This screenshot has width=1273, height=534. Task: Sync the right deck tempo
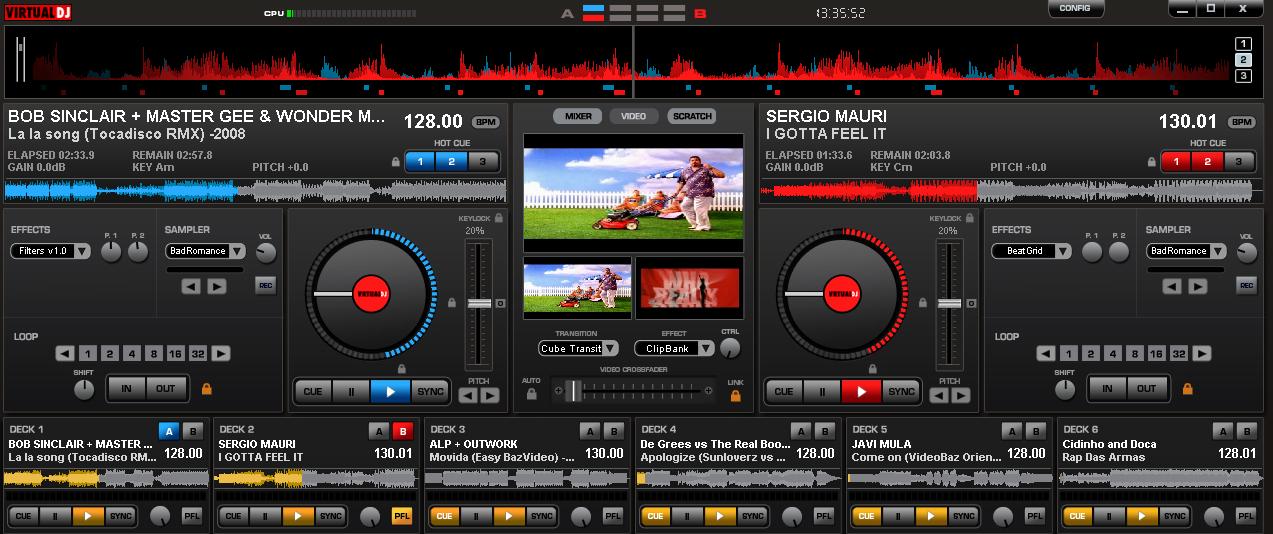(901, 391)
